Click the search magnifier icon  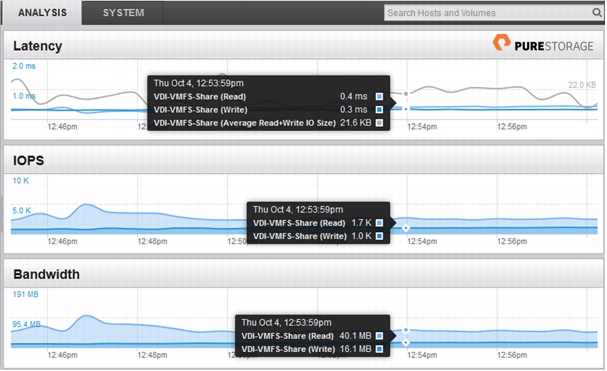(597, 13)
